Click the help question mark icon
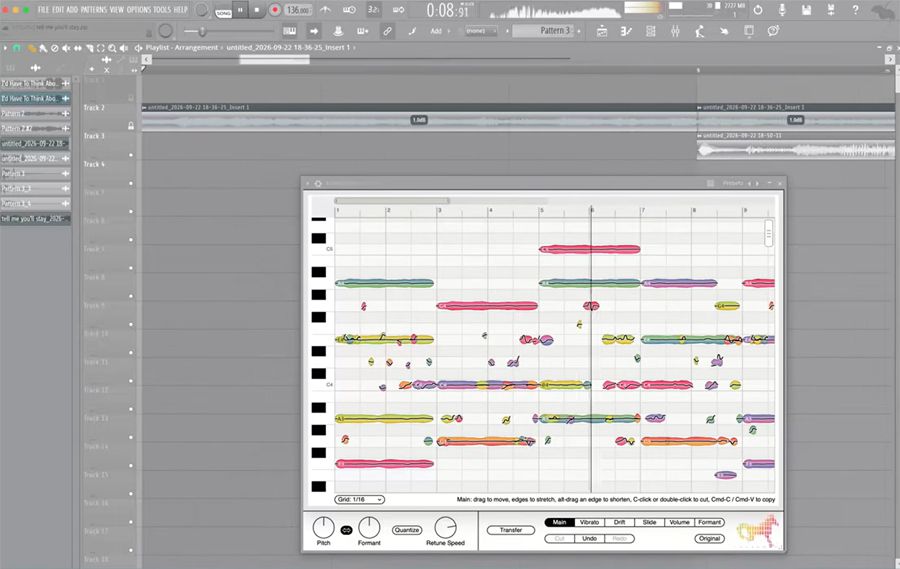The height and width of the screenshot is (569, 900). point(855,10)
